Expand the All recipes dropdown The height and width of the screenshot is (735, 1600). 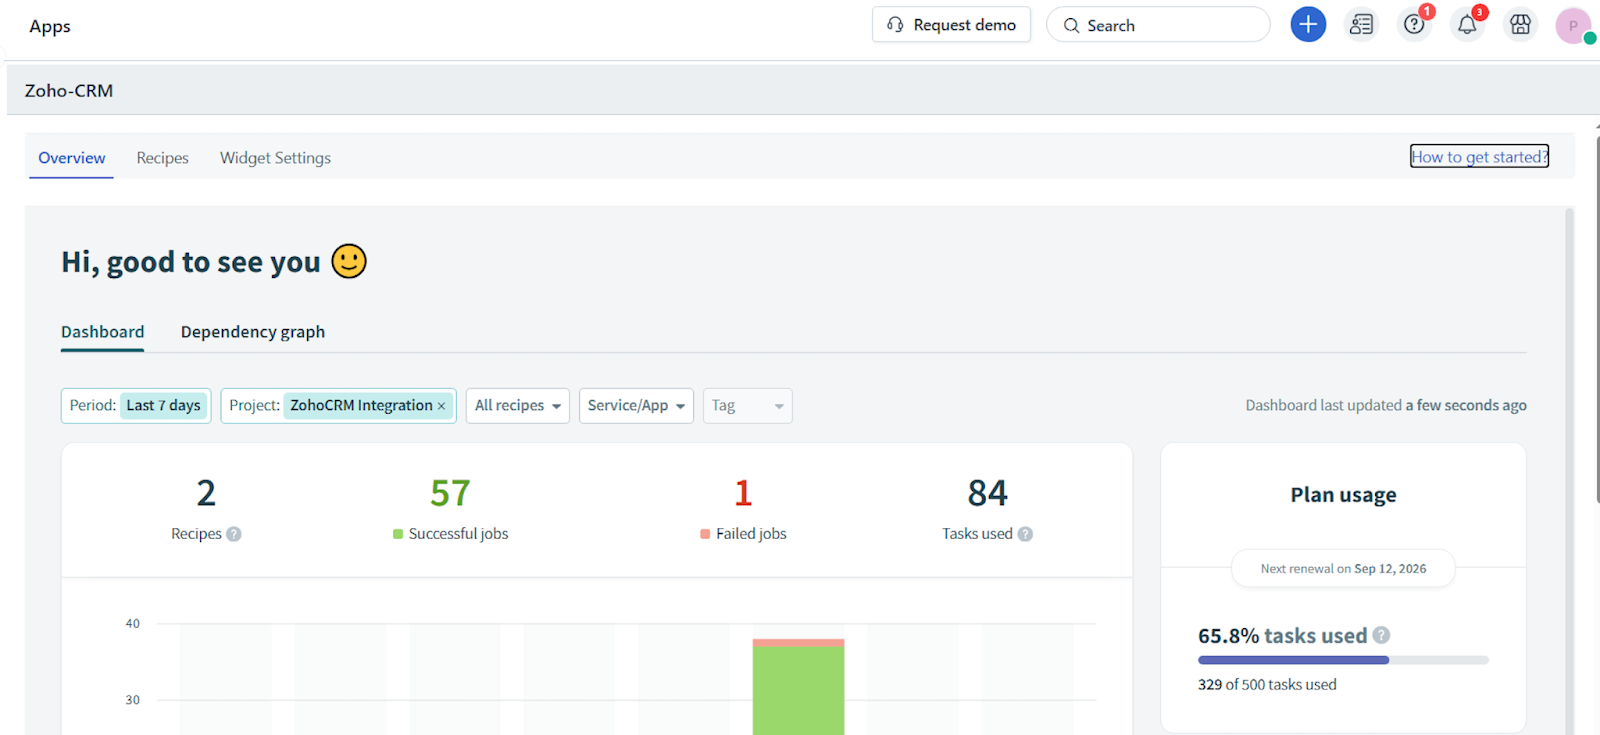pyautogui.click(x=518, y=405)
